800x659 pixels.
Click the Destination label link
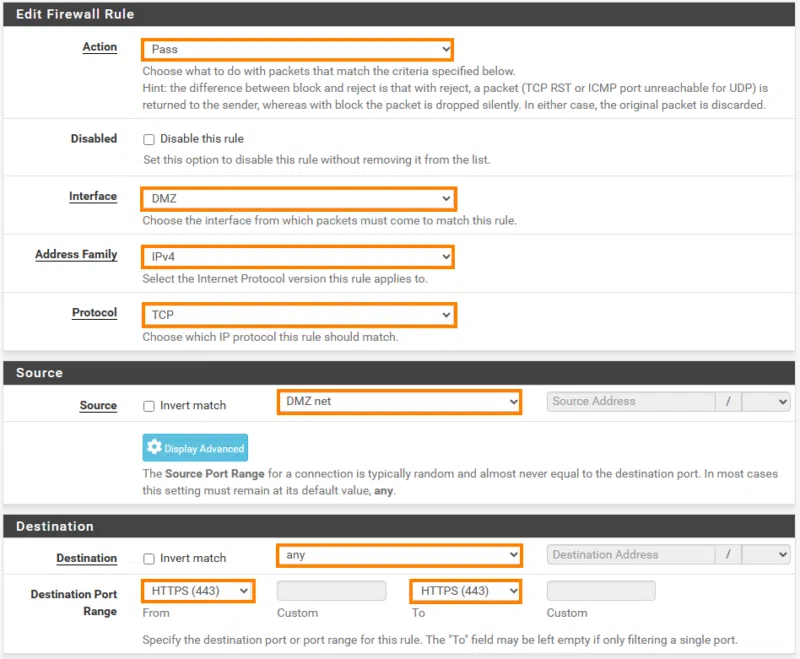click(87, 559)
